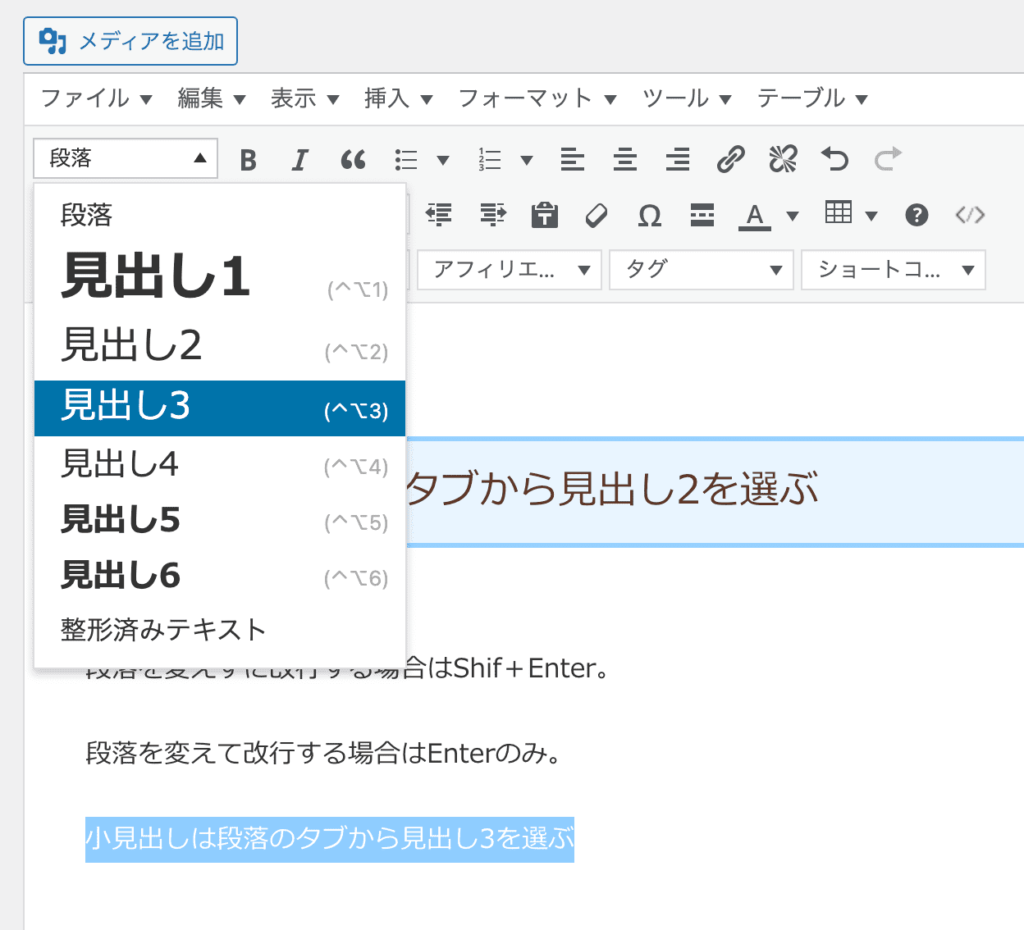Viewport: 1024px width, 930px height.
Task: Remove link using the broken-chain icon
Action: (x=783, y=159)
